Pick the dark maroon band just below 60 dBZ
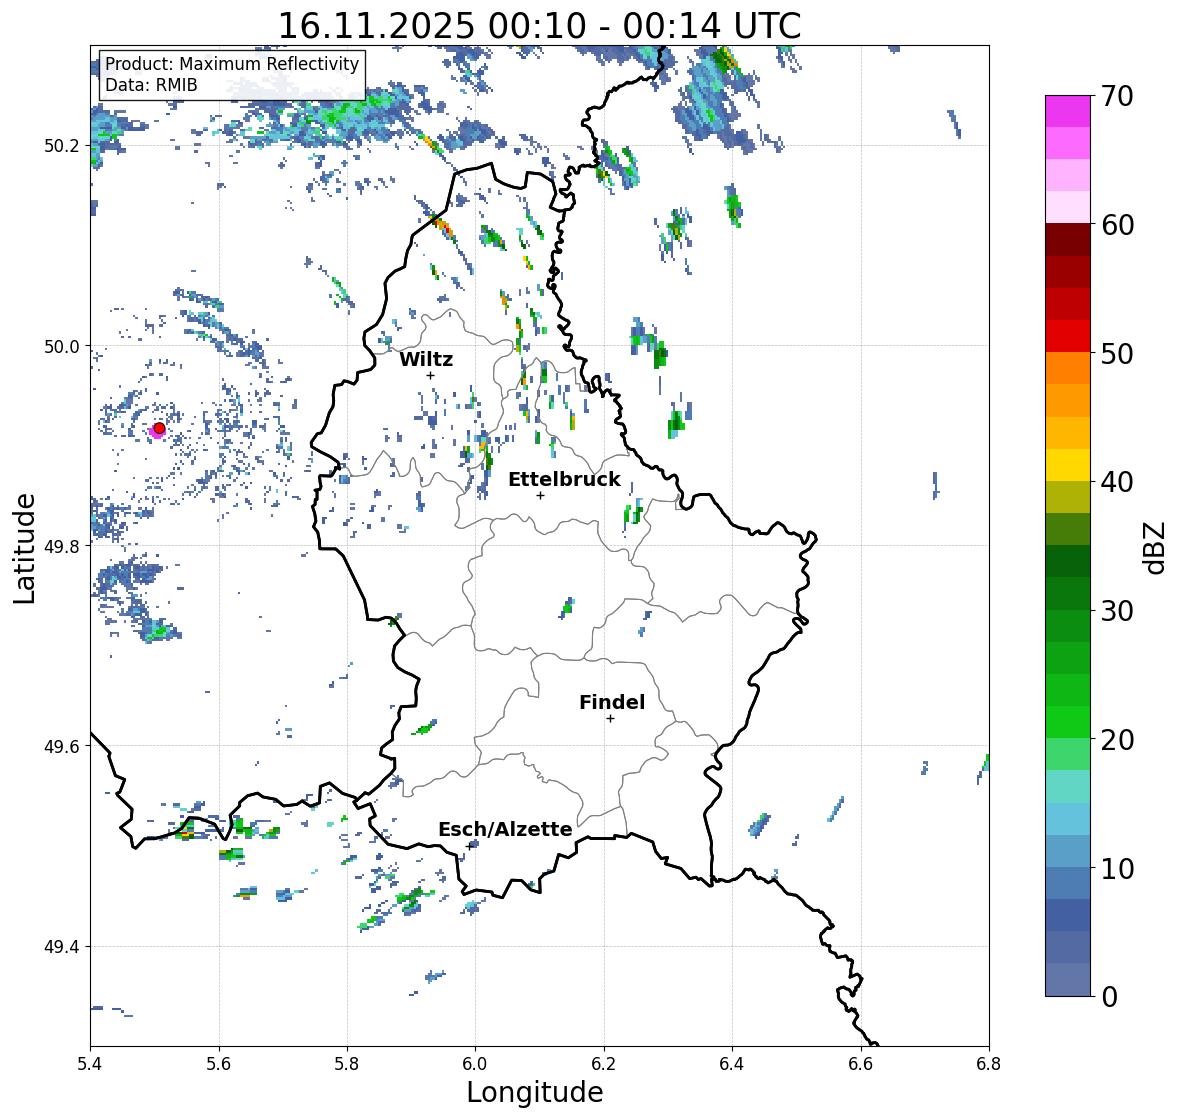This screenshot has height=1117, width=1179. (1068, 240)
